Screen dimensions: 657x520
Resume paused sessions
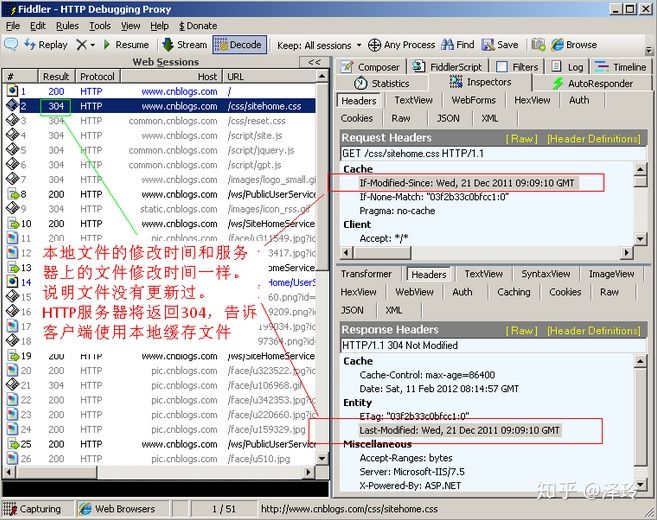pyautogui.click(x=126, y=44)
